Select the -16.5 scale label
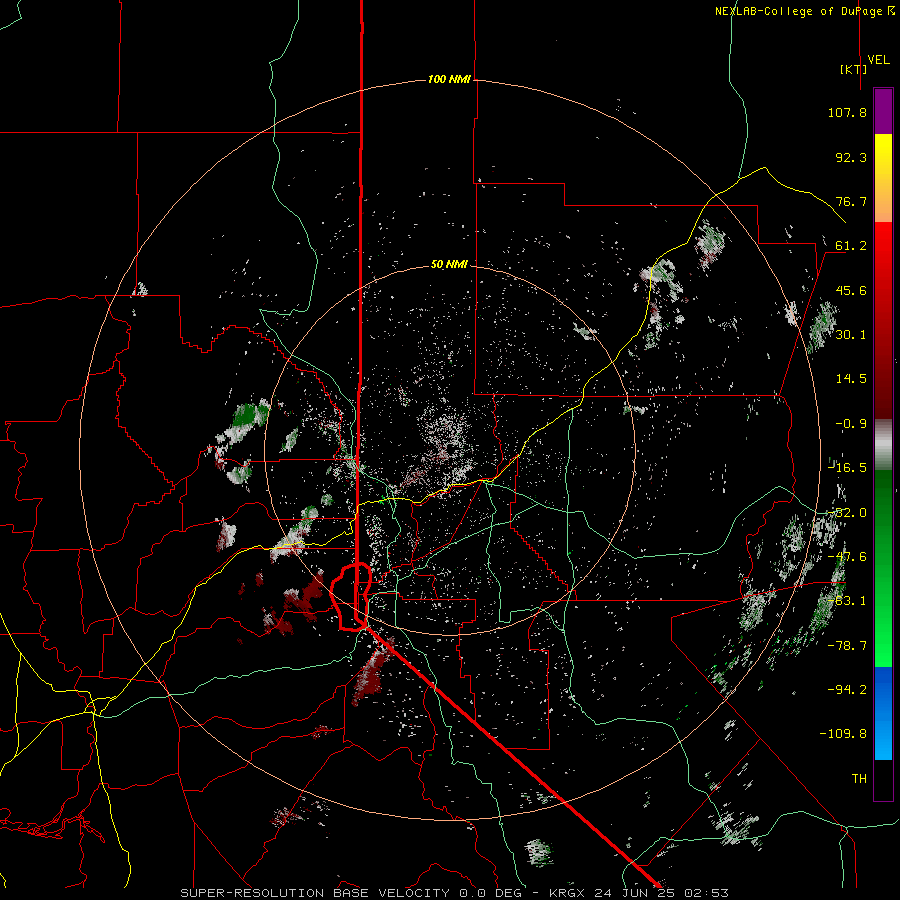Image resolution: width=900 pixels, height=900 pixels. [x=847, y=468]
